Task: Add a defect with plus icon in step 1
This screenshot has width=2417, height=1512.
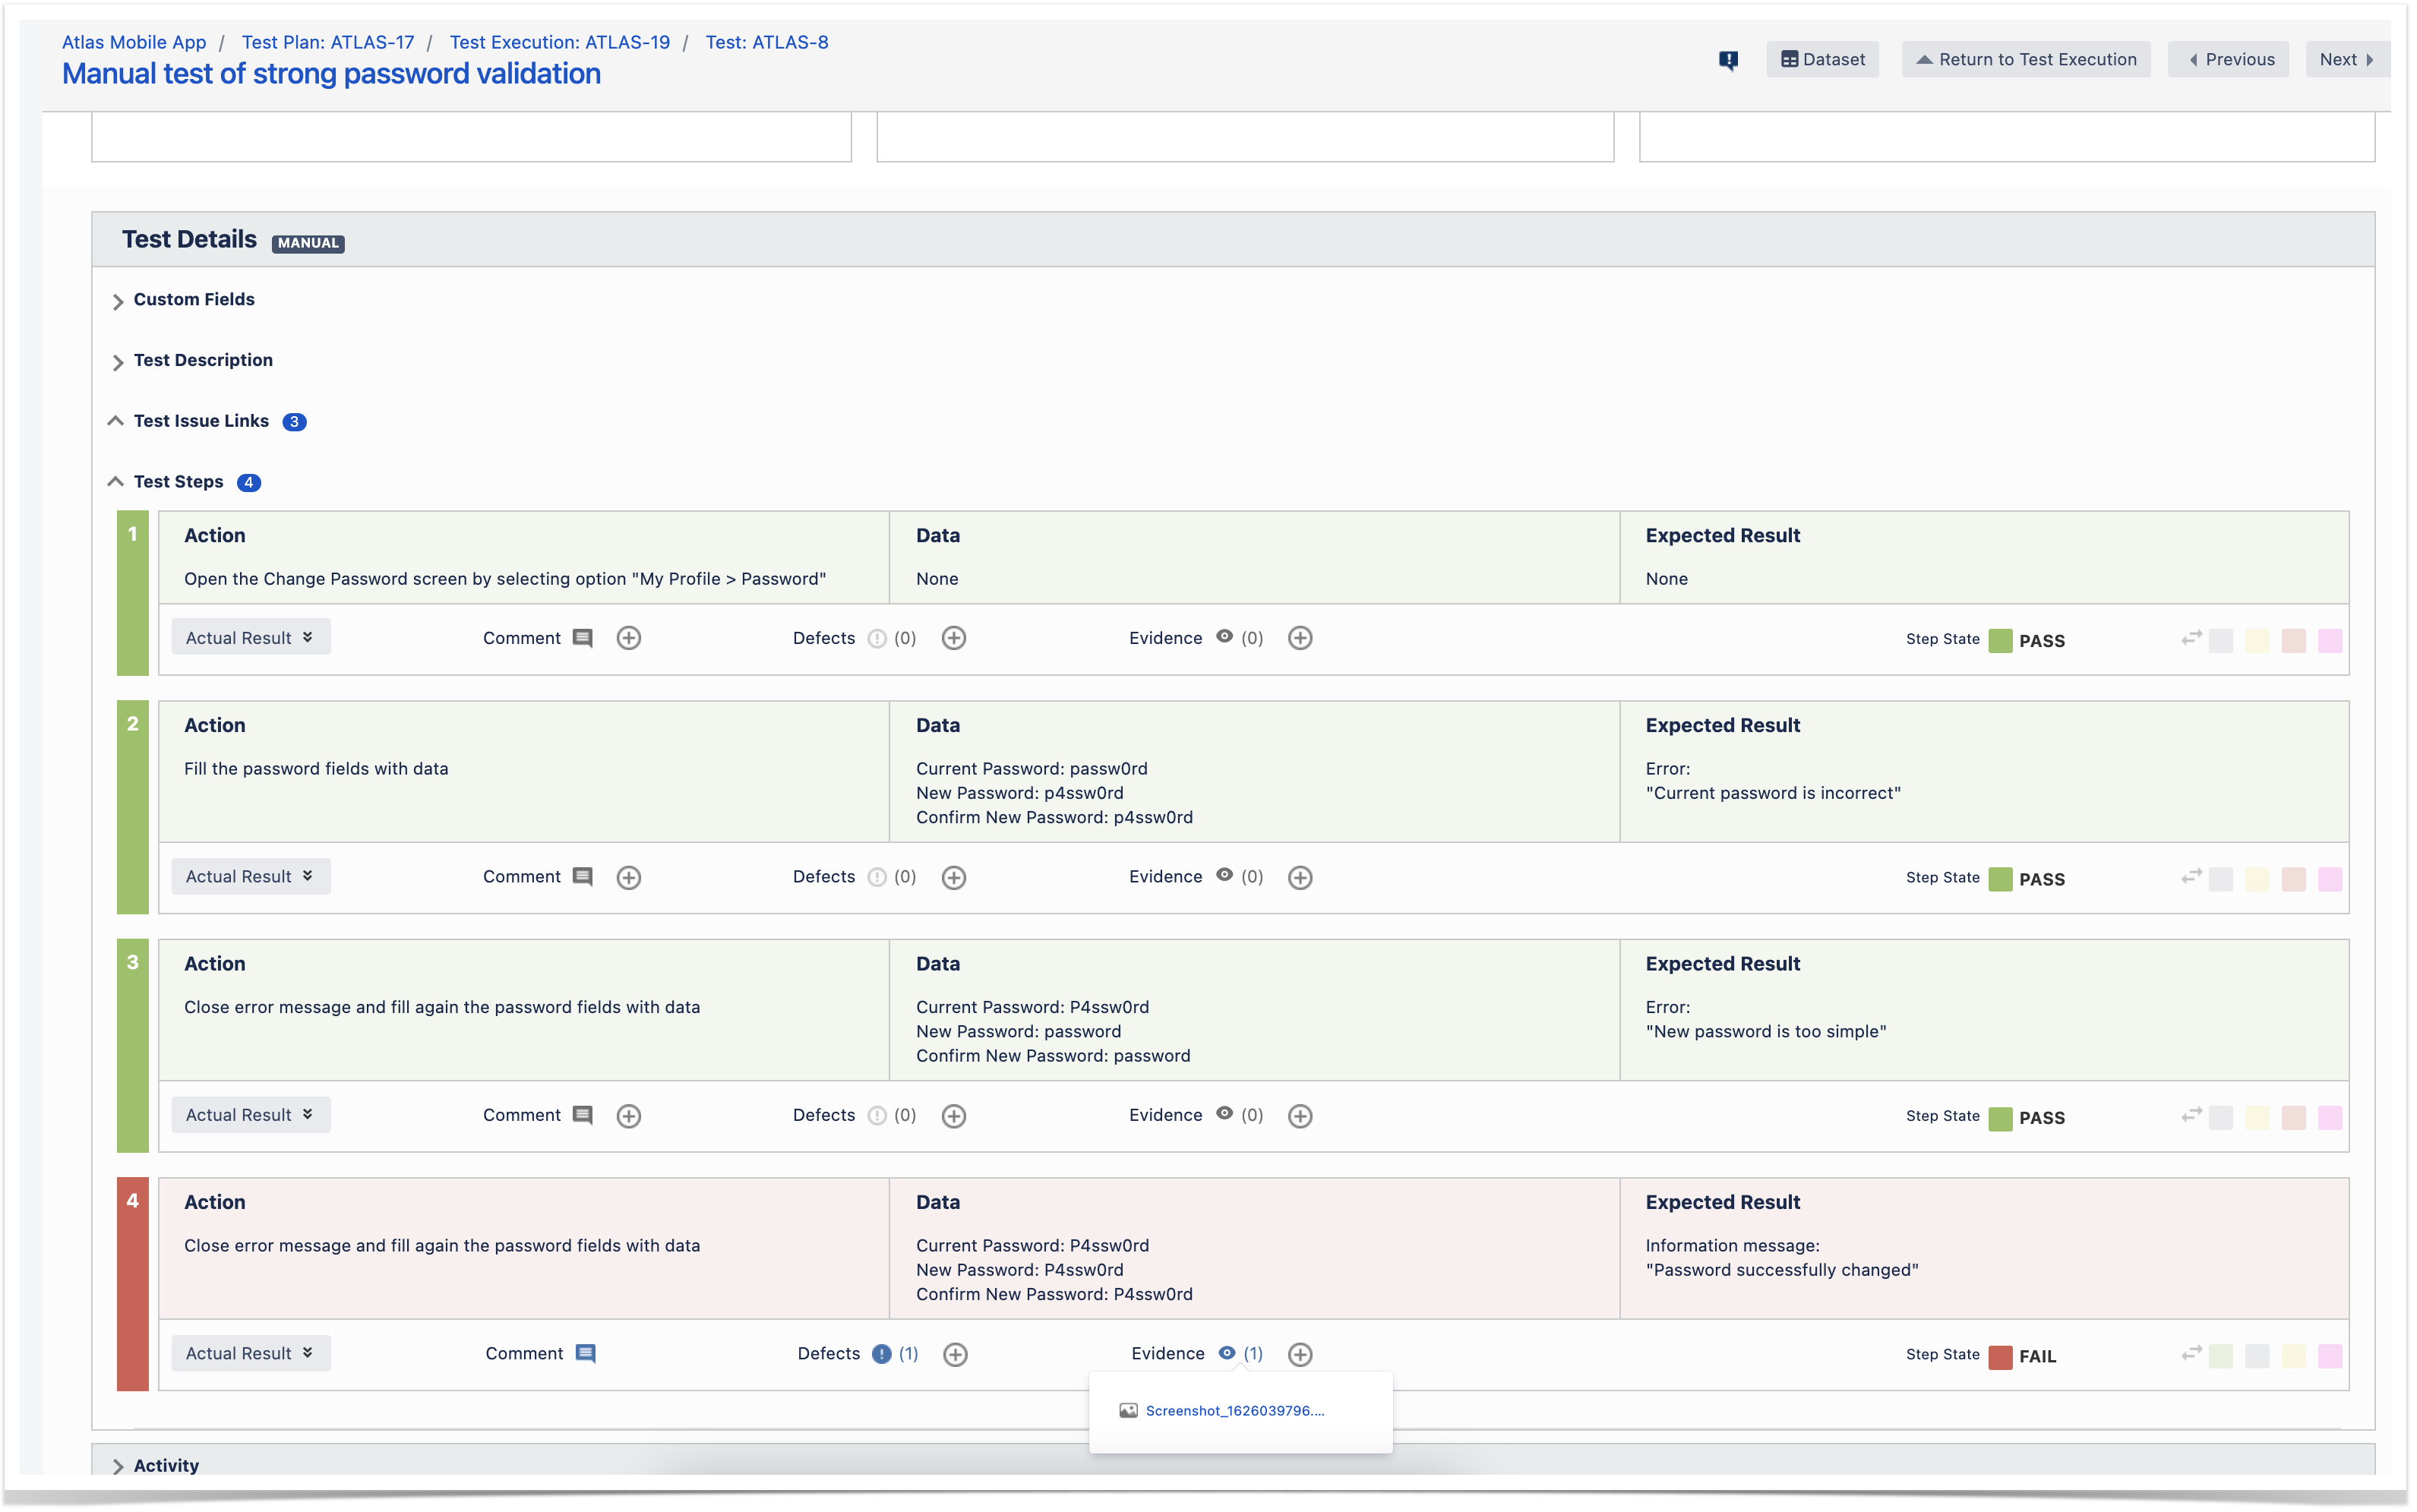Action: 954,638
